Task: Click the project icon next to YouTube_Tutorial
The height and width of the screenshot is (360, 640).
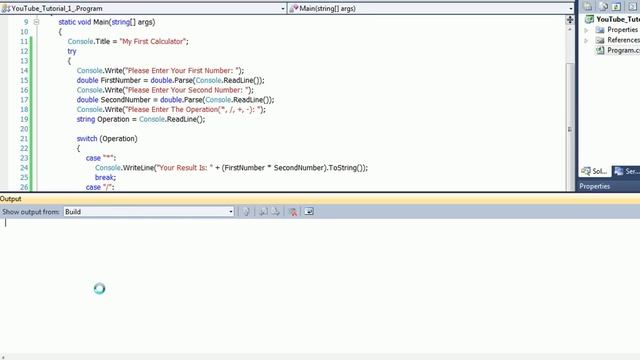Action: 589,19
